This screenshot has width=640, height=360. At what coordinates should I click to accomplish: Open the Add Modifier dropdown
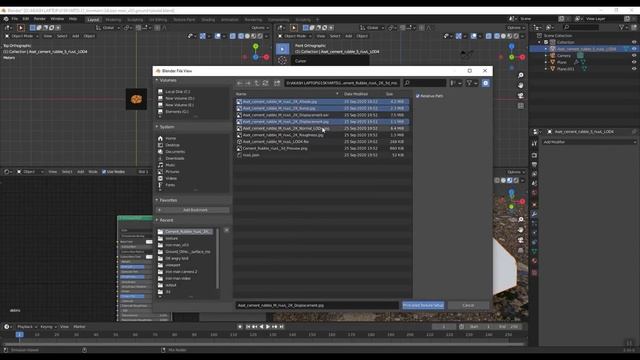(589, 142)
